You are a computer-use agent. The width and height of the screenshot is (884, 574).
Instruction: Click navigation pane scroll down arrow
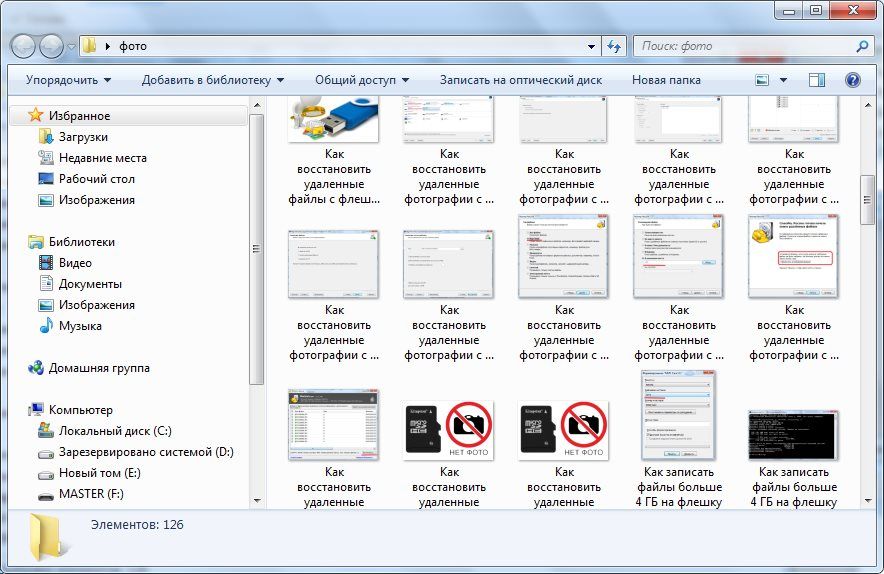point(257,500)
